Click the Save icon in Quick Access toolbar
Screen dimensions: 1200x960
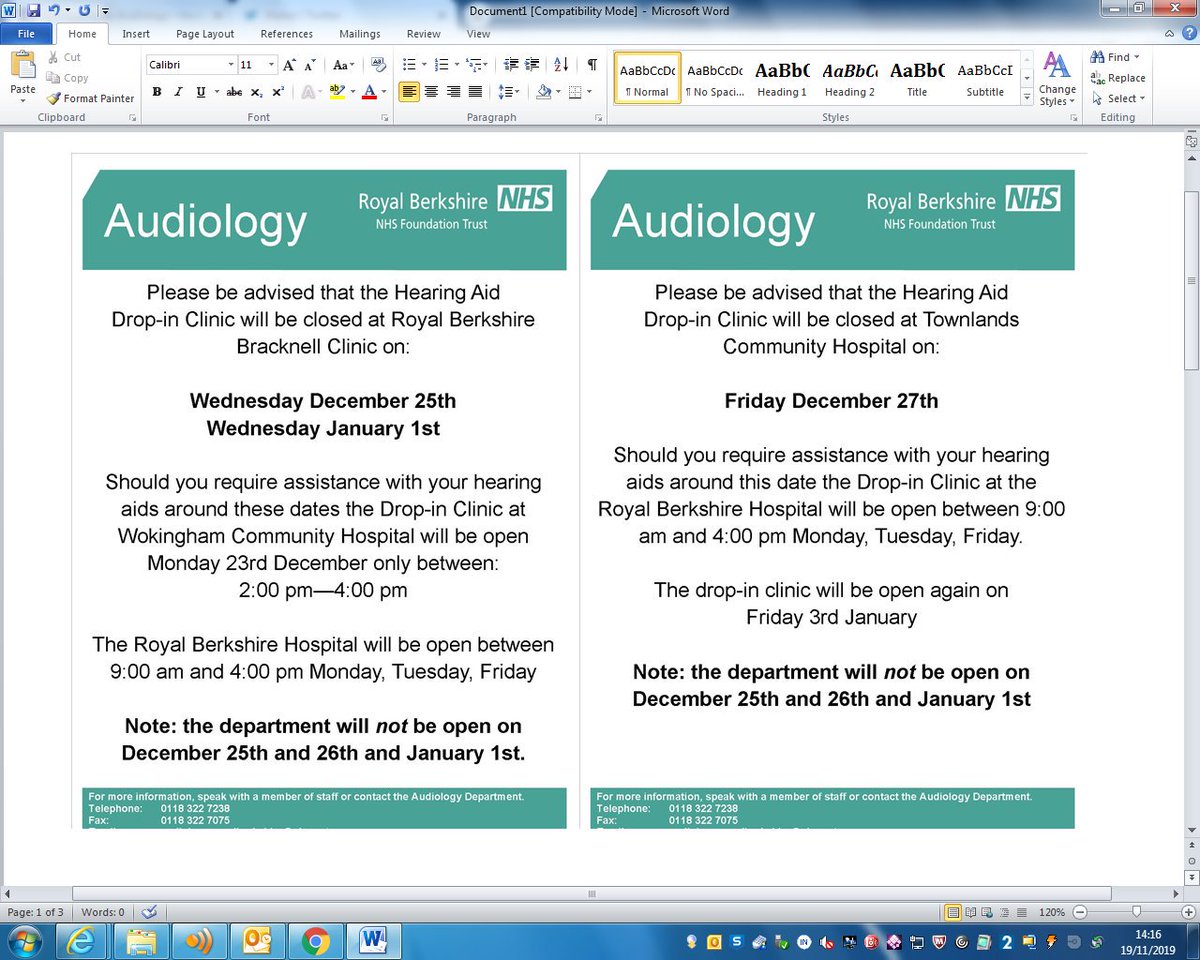click(x=33, y=11)
